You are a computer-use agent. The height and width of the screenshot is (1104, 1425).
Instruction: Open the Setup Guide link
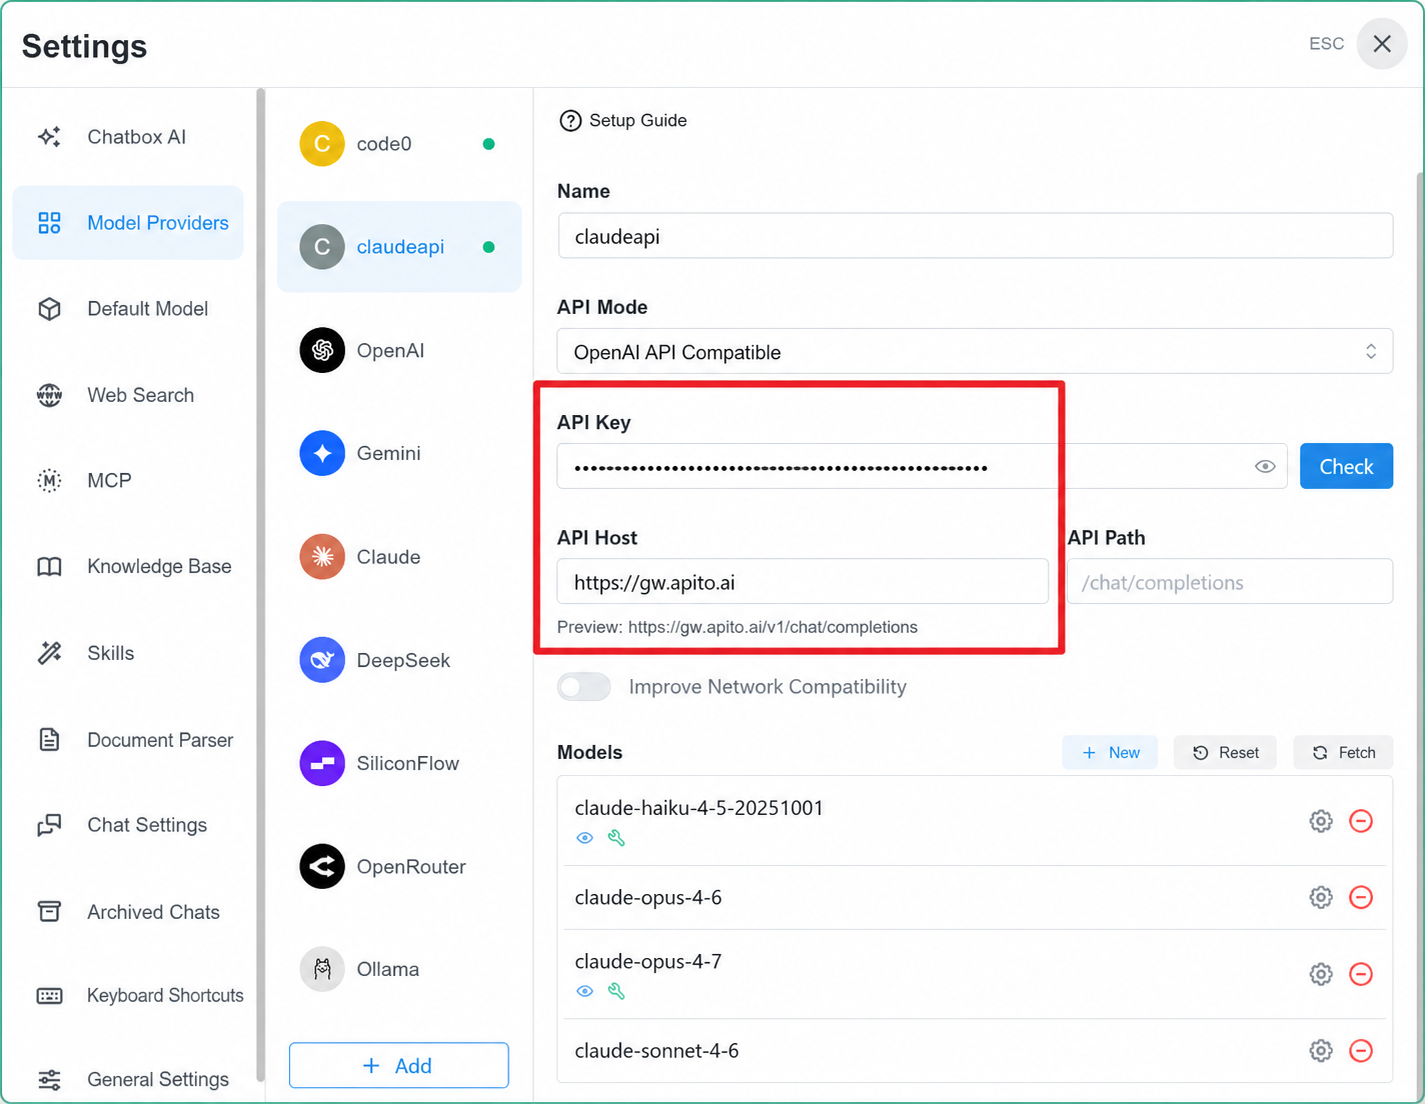pyautogui.click(x=623, y=120)
